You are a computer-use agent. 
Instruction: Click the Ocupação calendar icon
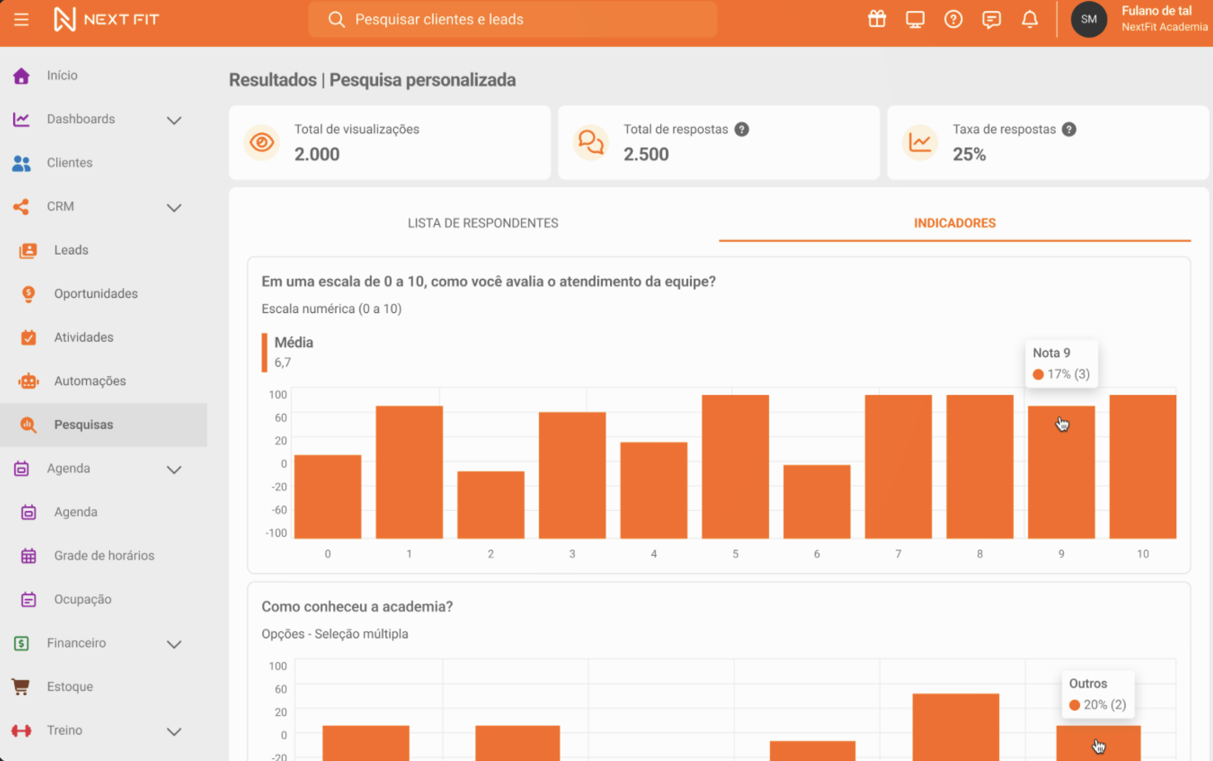[28, 600]
